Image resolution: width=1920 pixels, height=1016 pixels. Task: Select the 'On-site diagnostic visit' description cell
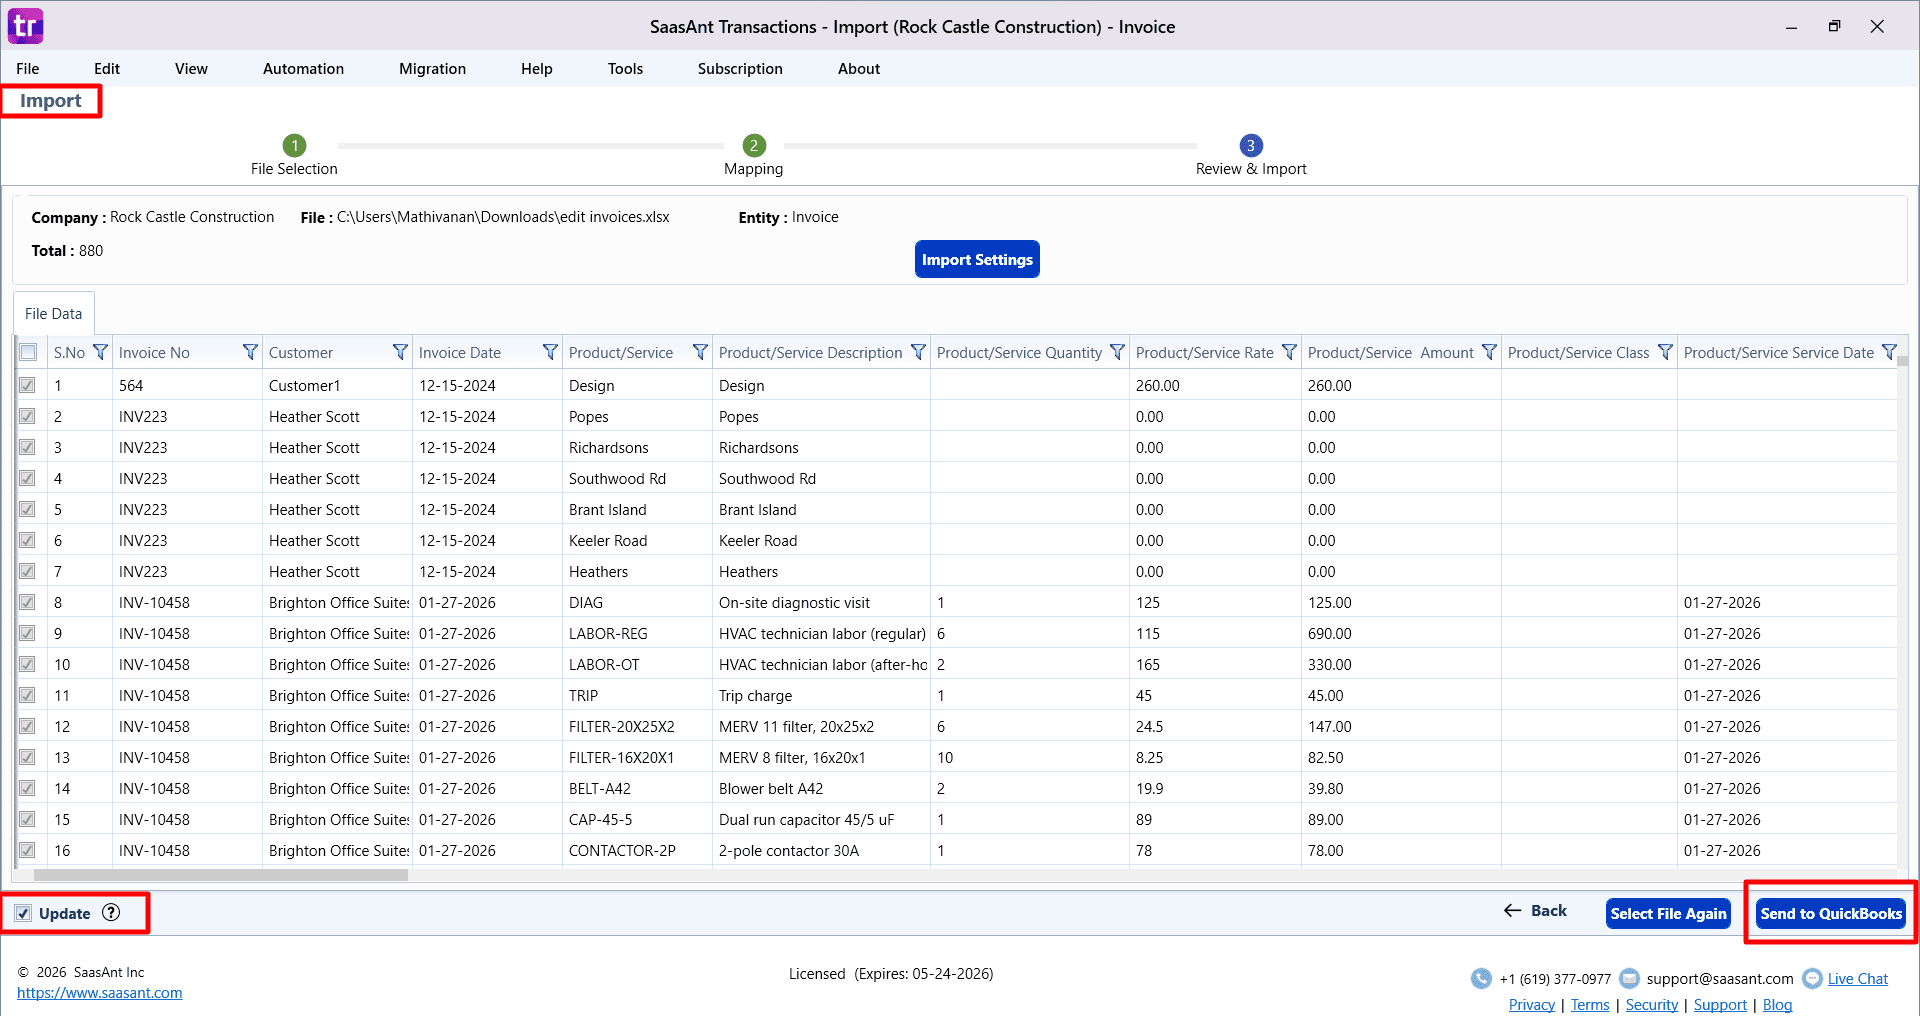pos(821,602)
